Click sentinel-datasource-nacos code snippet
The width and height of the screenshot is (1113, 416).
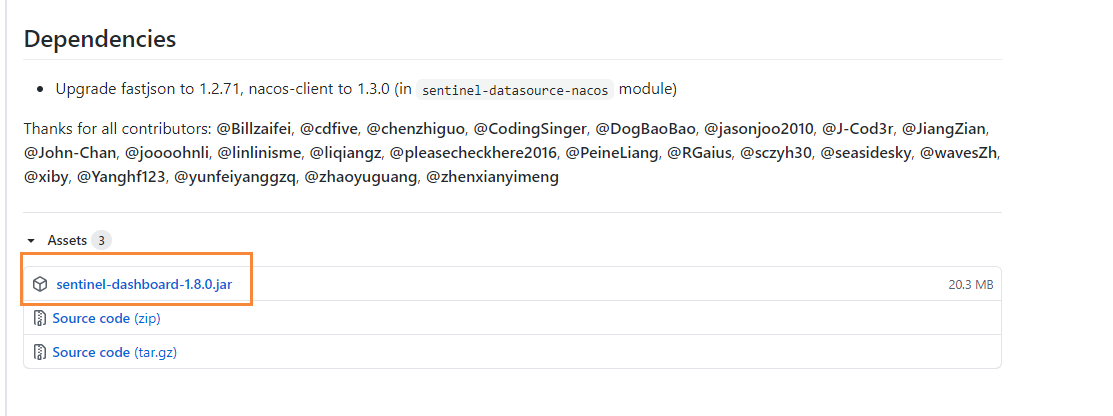pyautogui.click(x=515, y=89)
